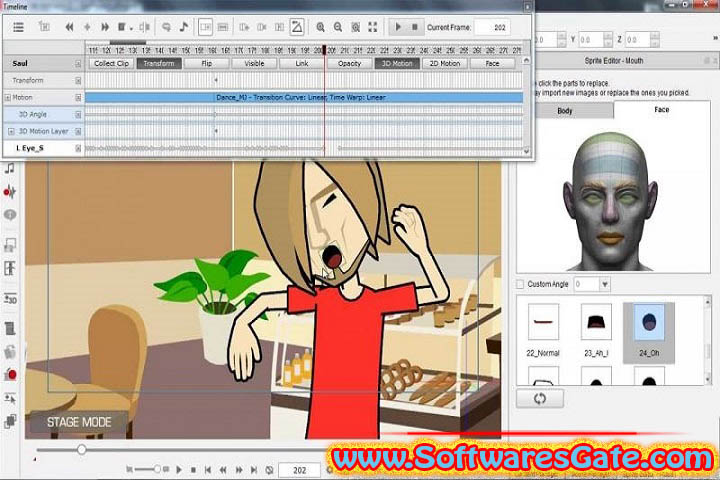Select the 24_Oh mouth sprite
The height and width of the screenshot is (480, 720).
point(649,332)
